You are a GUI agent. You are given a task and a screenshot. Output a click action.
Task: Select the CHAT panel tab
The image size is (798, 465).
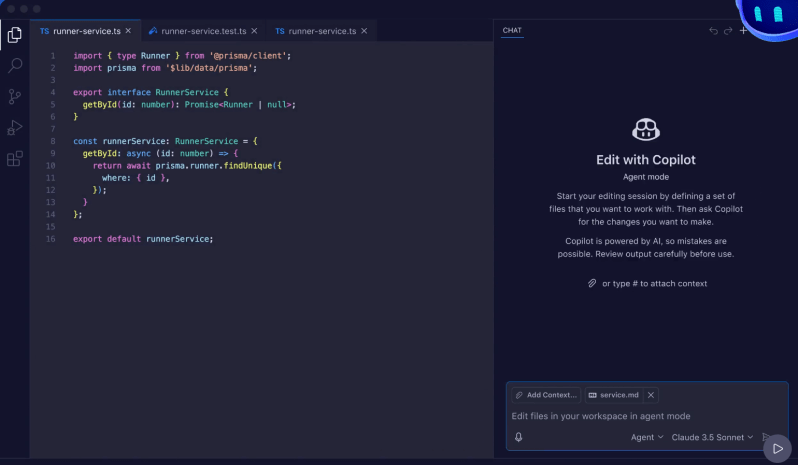click(512, 31)
